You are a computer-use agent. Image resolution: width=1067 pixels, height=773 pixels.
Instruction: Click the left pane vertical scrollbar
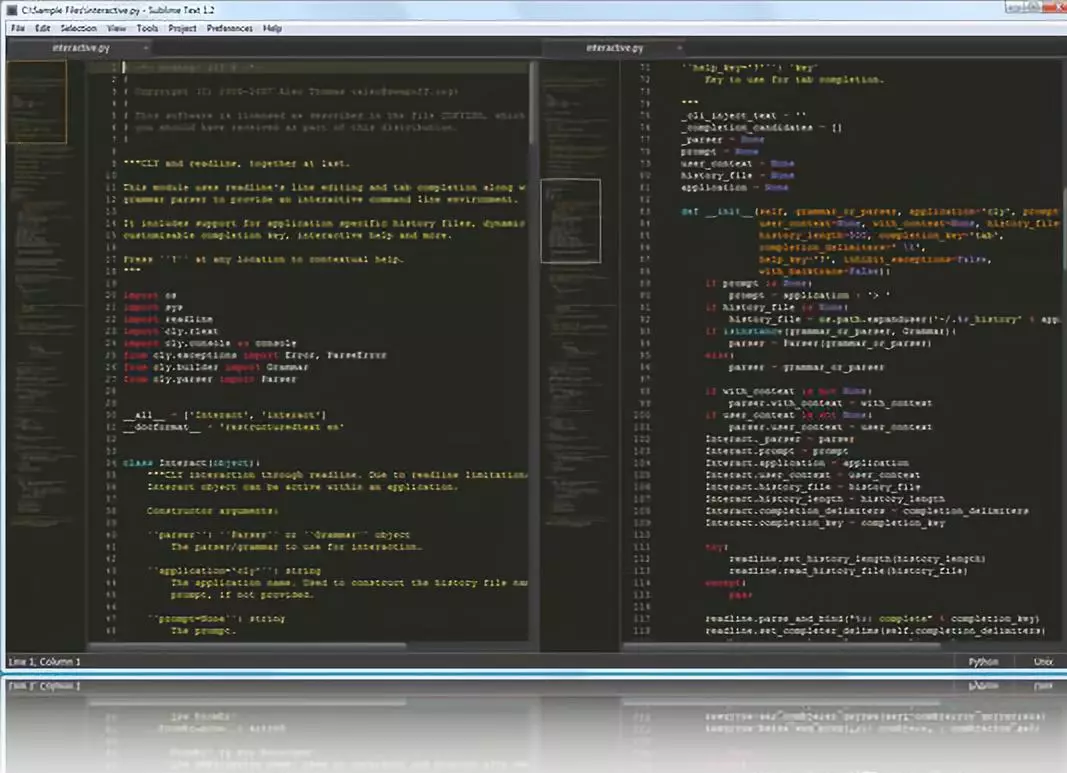(x=534, y=102)
